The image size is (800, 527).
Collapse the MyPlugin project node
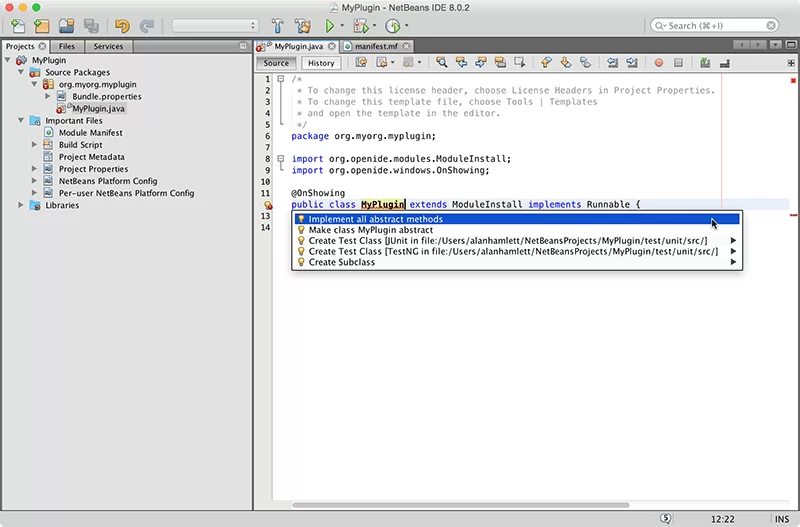(8, 60)
